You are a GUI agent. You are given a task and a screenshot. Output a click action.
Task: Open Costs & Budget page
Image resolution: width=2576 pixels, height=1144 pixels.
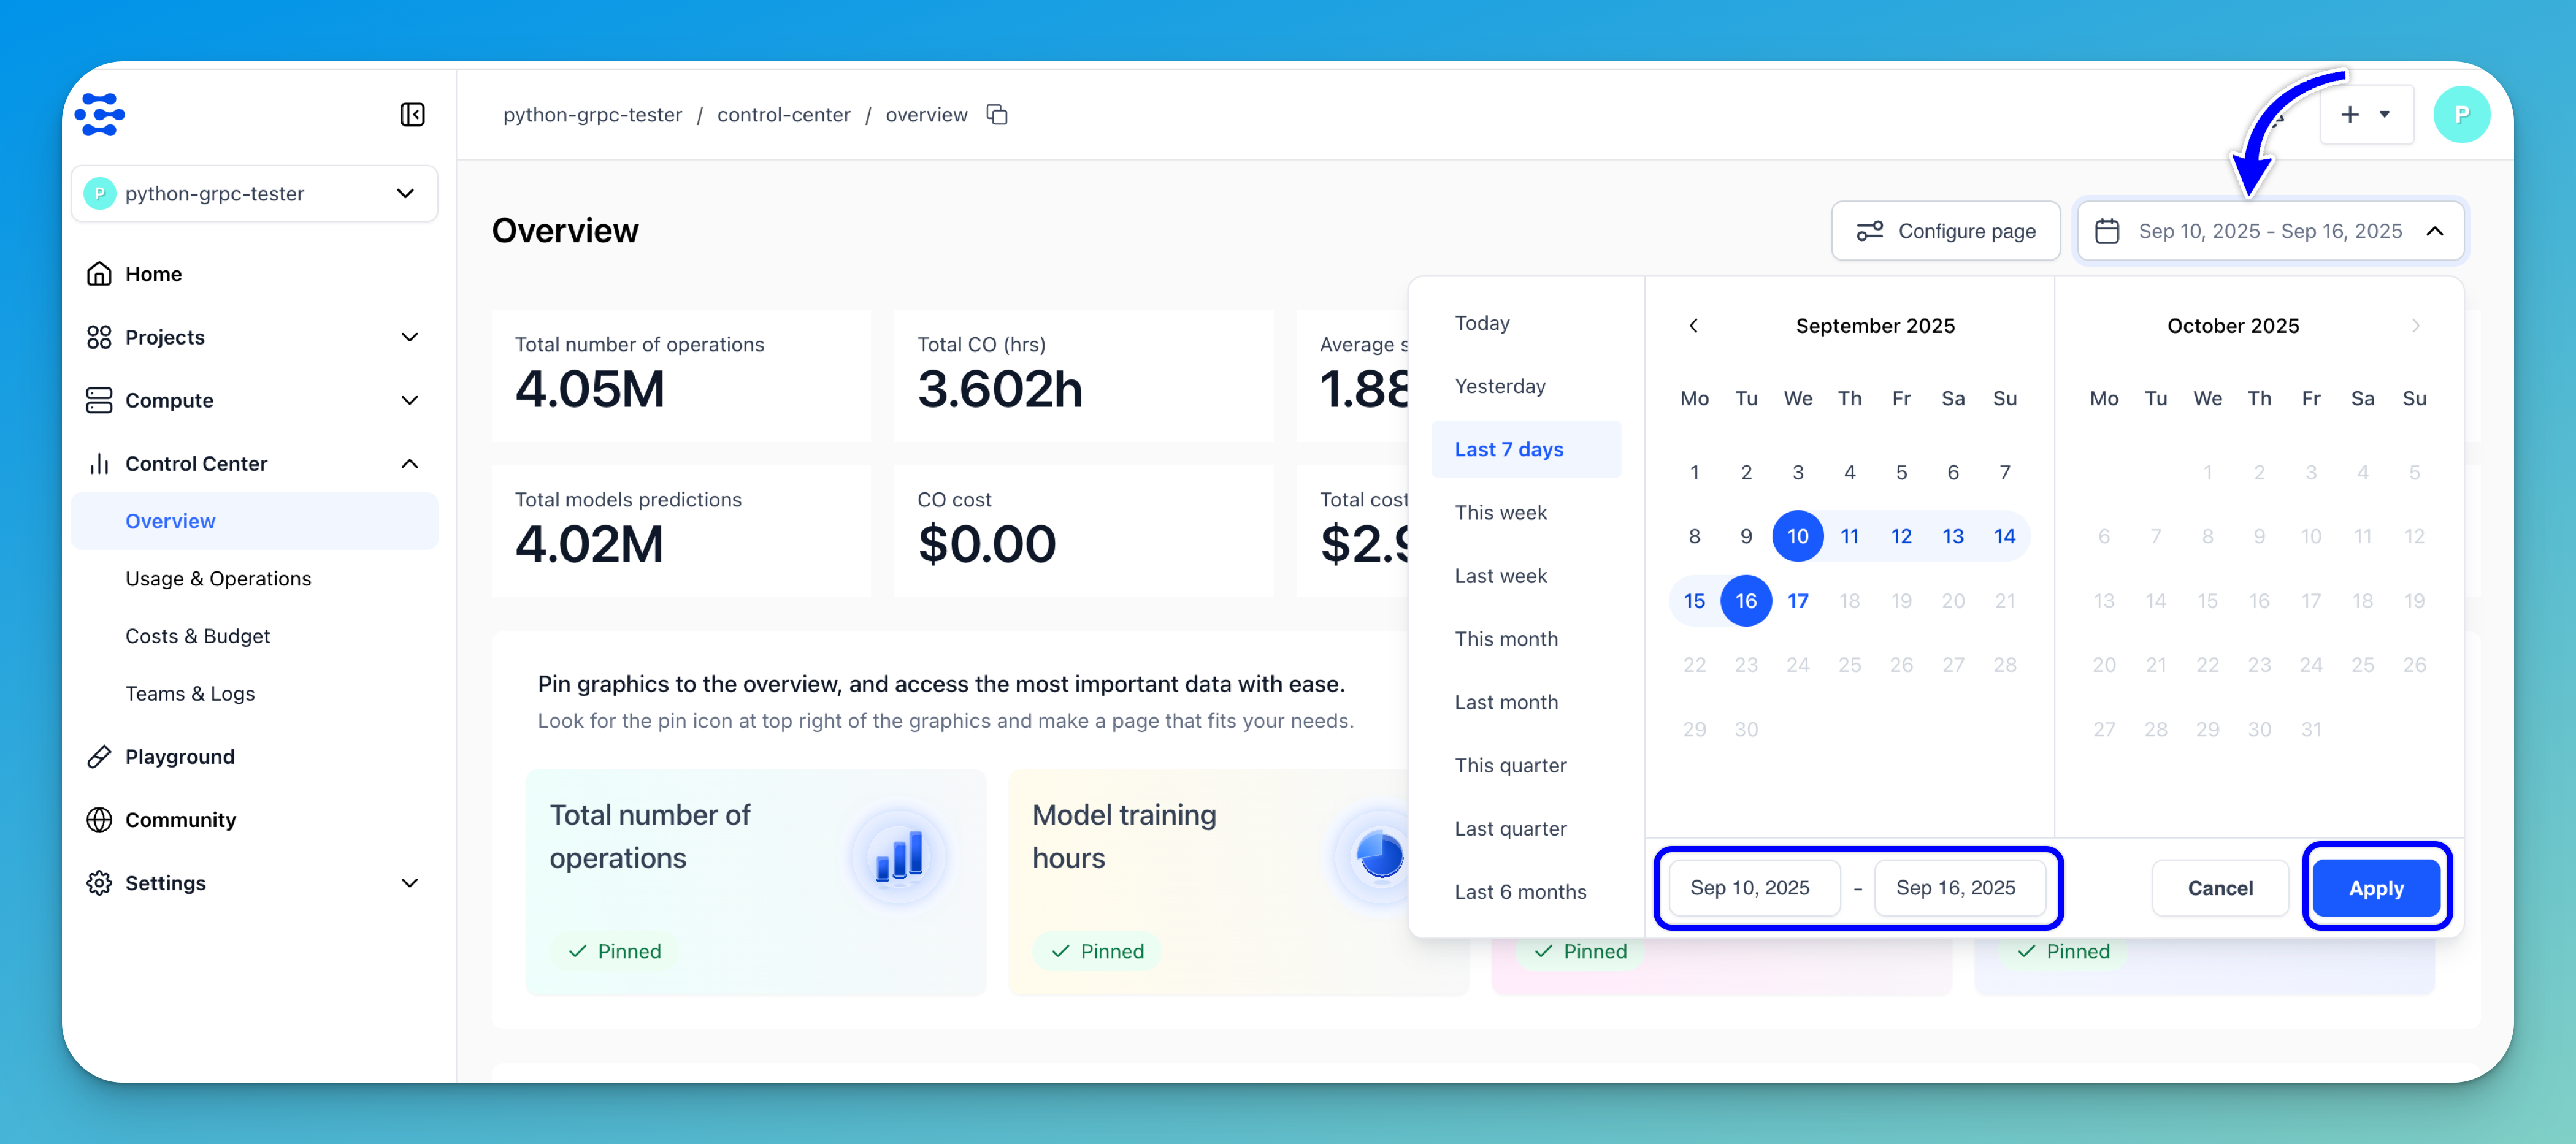point(197,636)
